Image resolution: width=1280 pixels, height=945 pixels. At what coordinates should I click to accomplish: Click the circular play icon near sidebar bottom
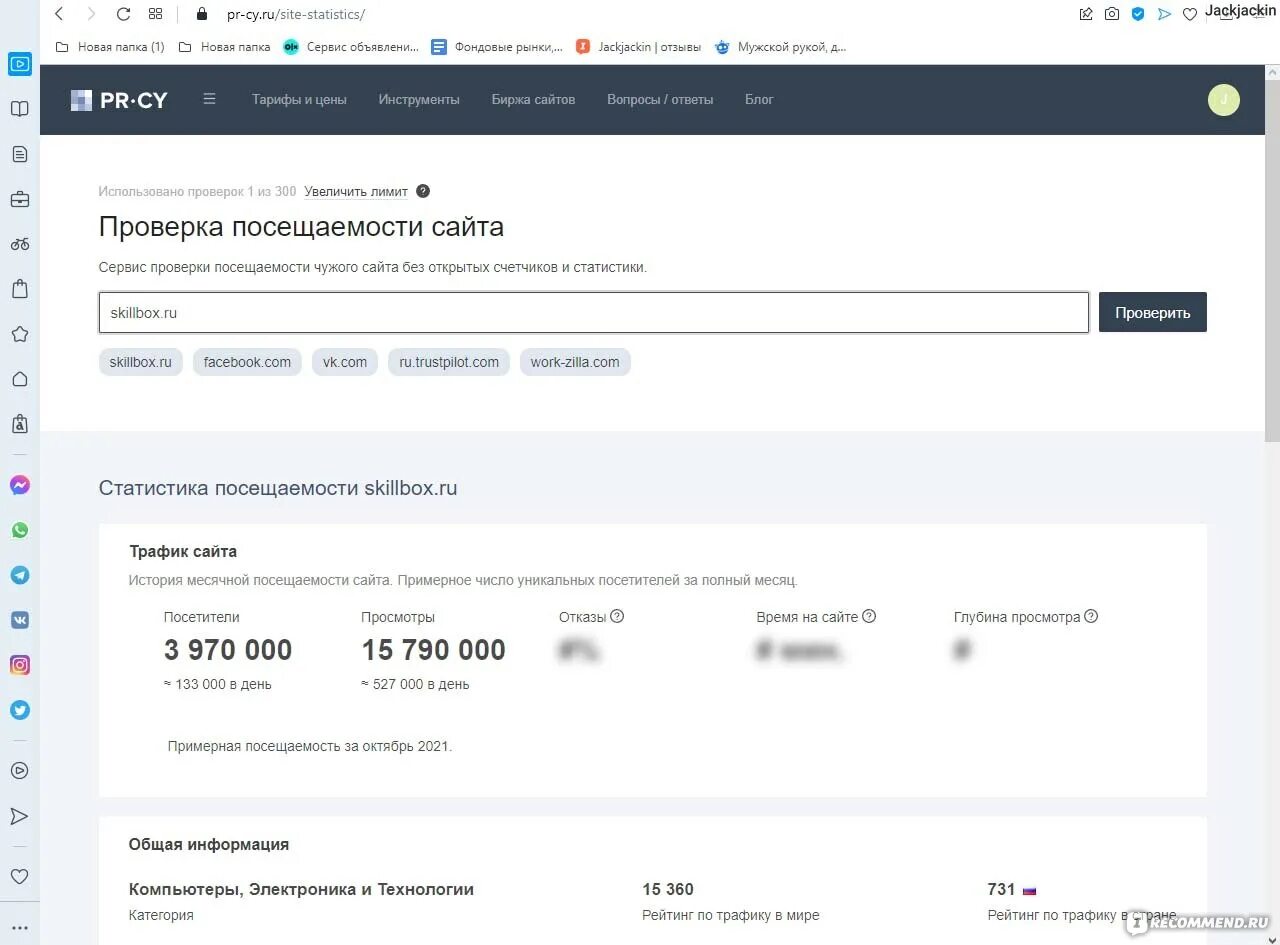[19, 771]
